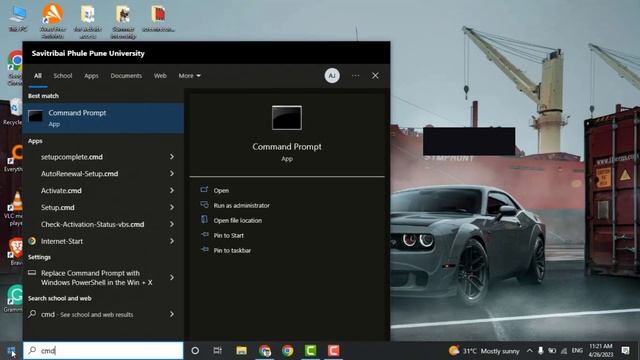Screen dimensions: 640x360
Task: Open the red Camtasia recorder taskbar icon
Action: (x=333, y=351)
